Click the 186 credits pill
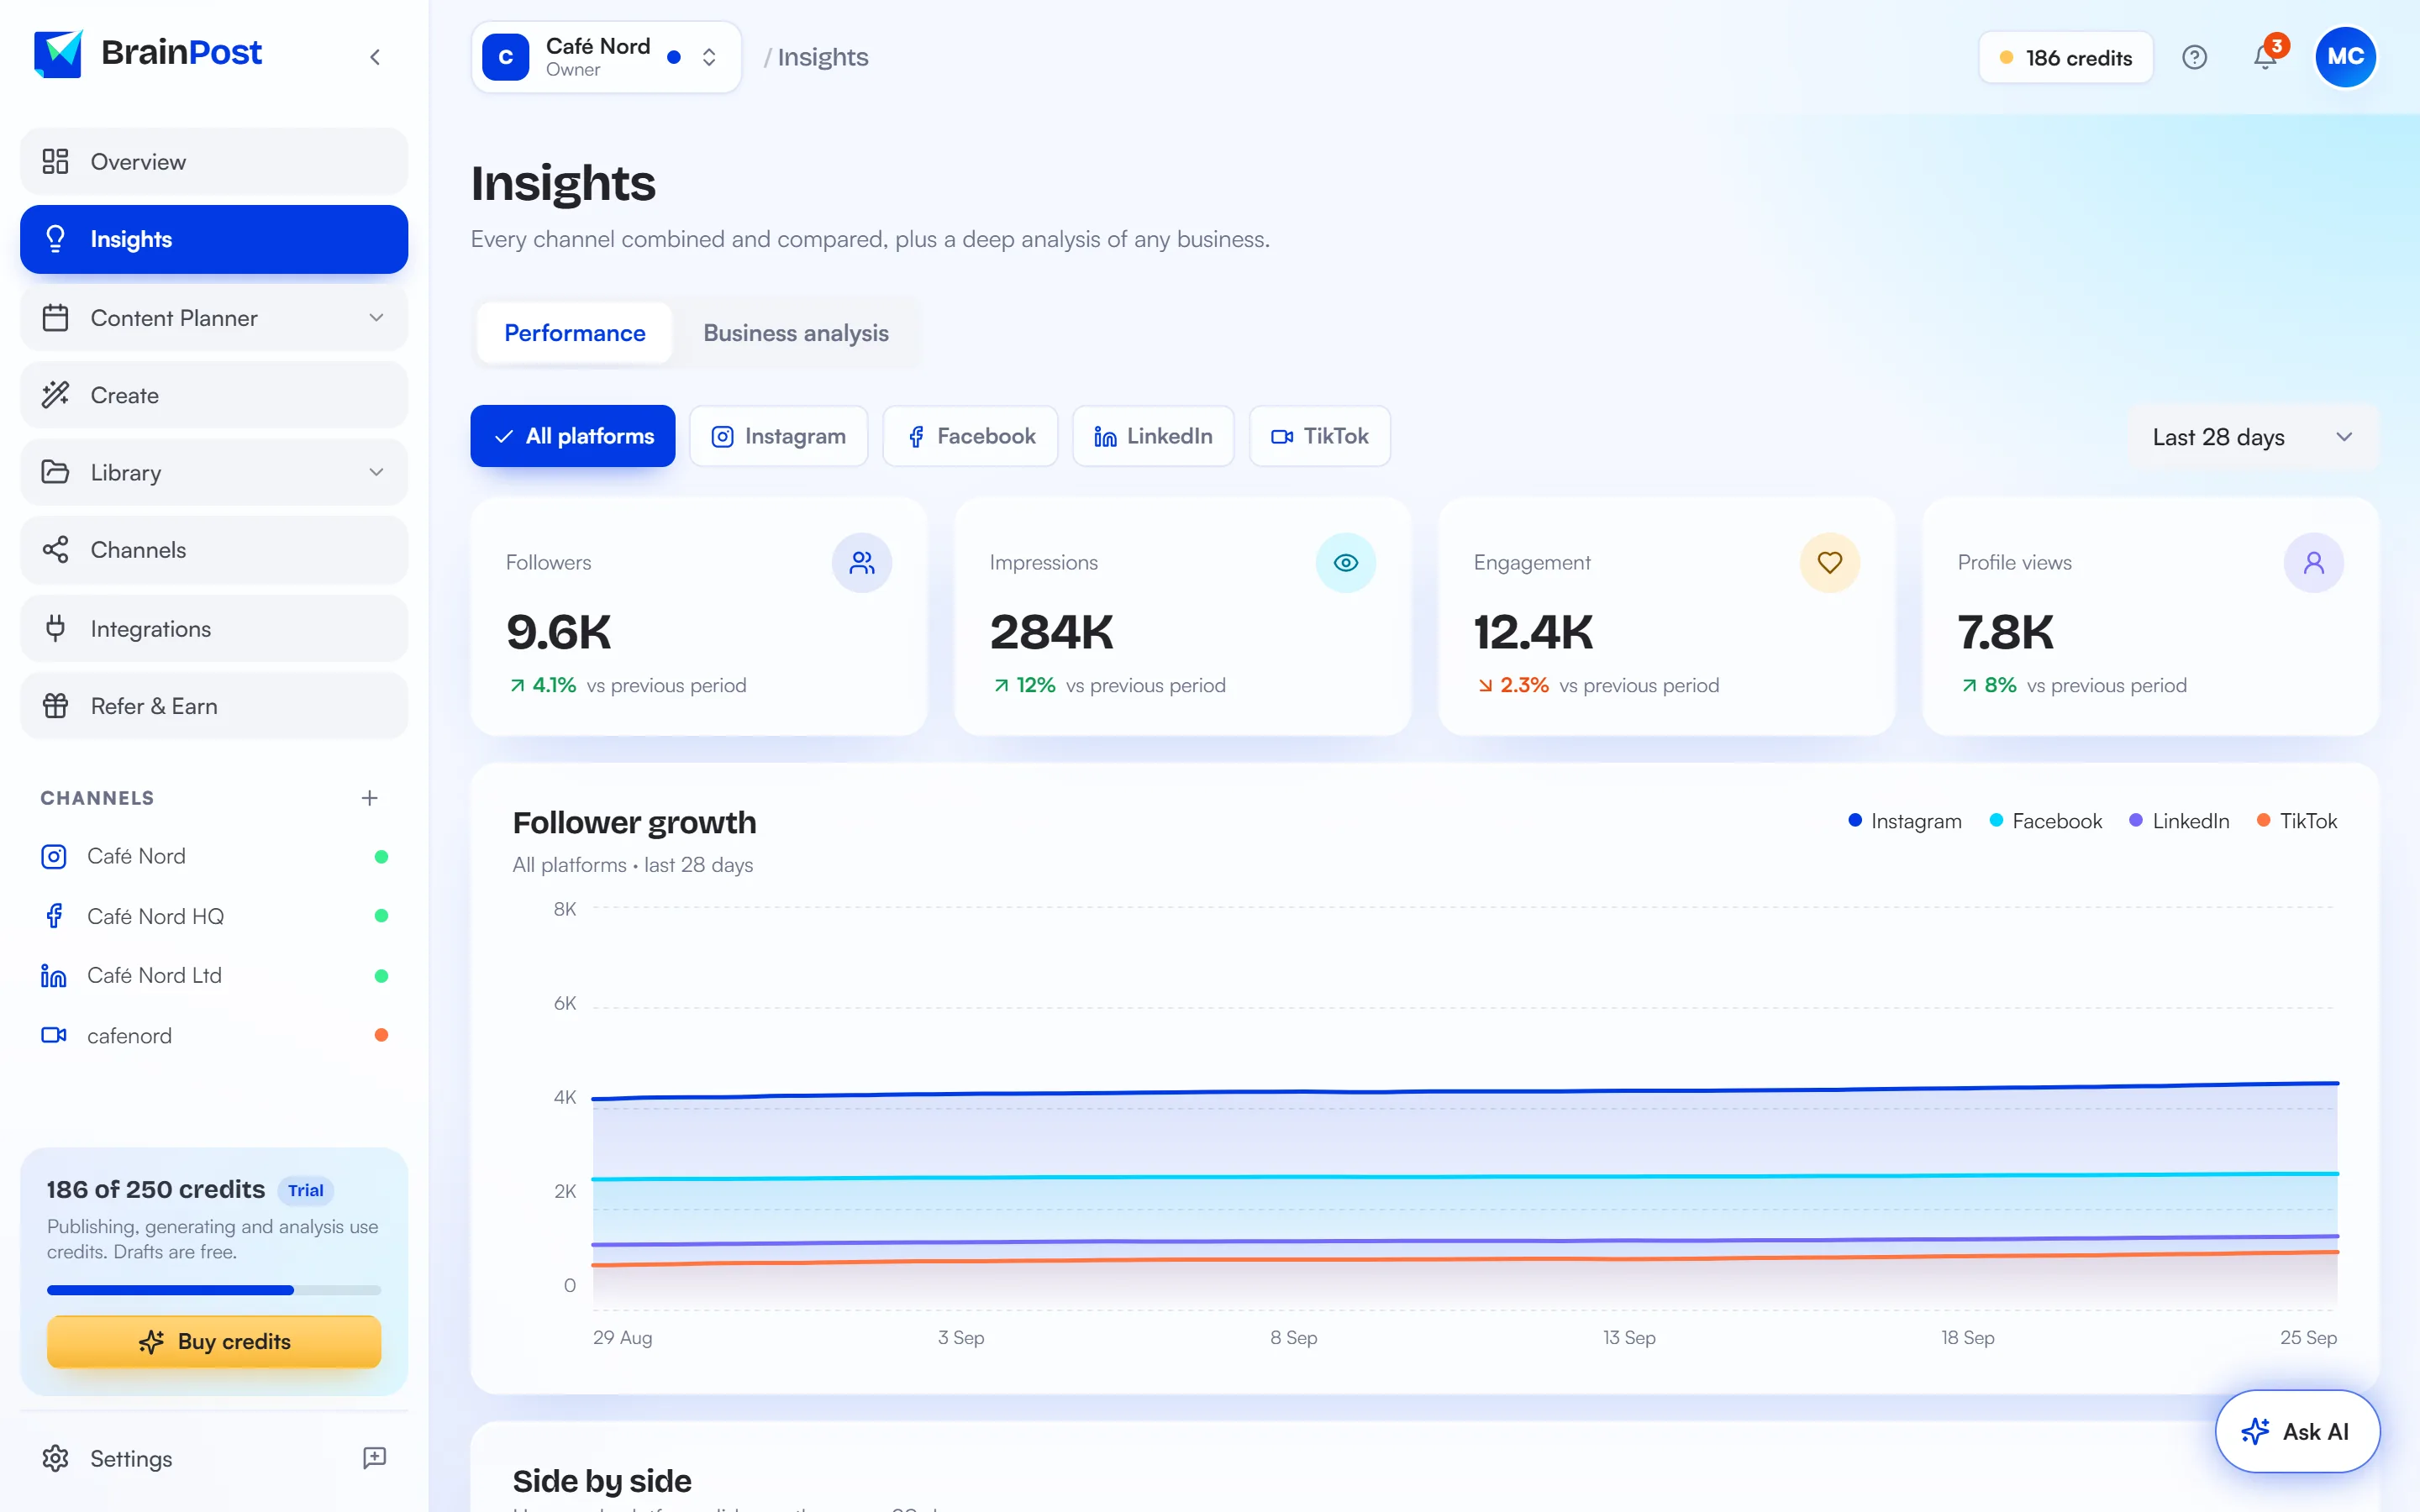This screenshot has width=2420, height=1512. click(x=2065, y=57)
